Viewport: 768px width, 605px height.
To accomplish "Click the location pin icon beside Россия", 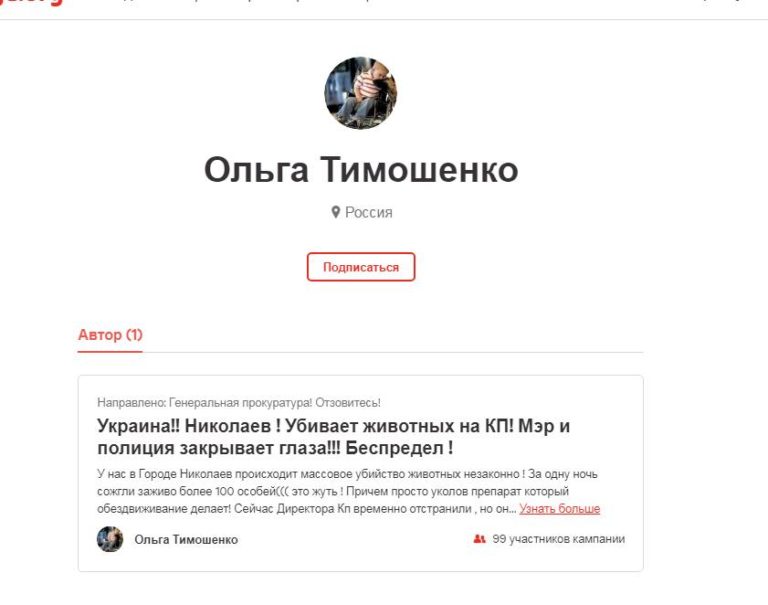I will click(x=336, y=212).
